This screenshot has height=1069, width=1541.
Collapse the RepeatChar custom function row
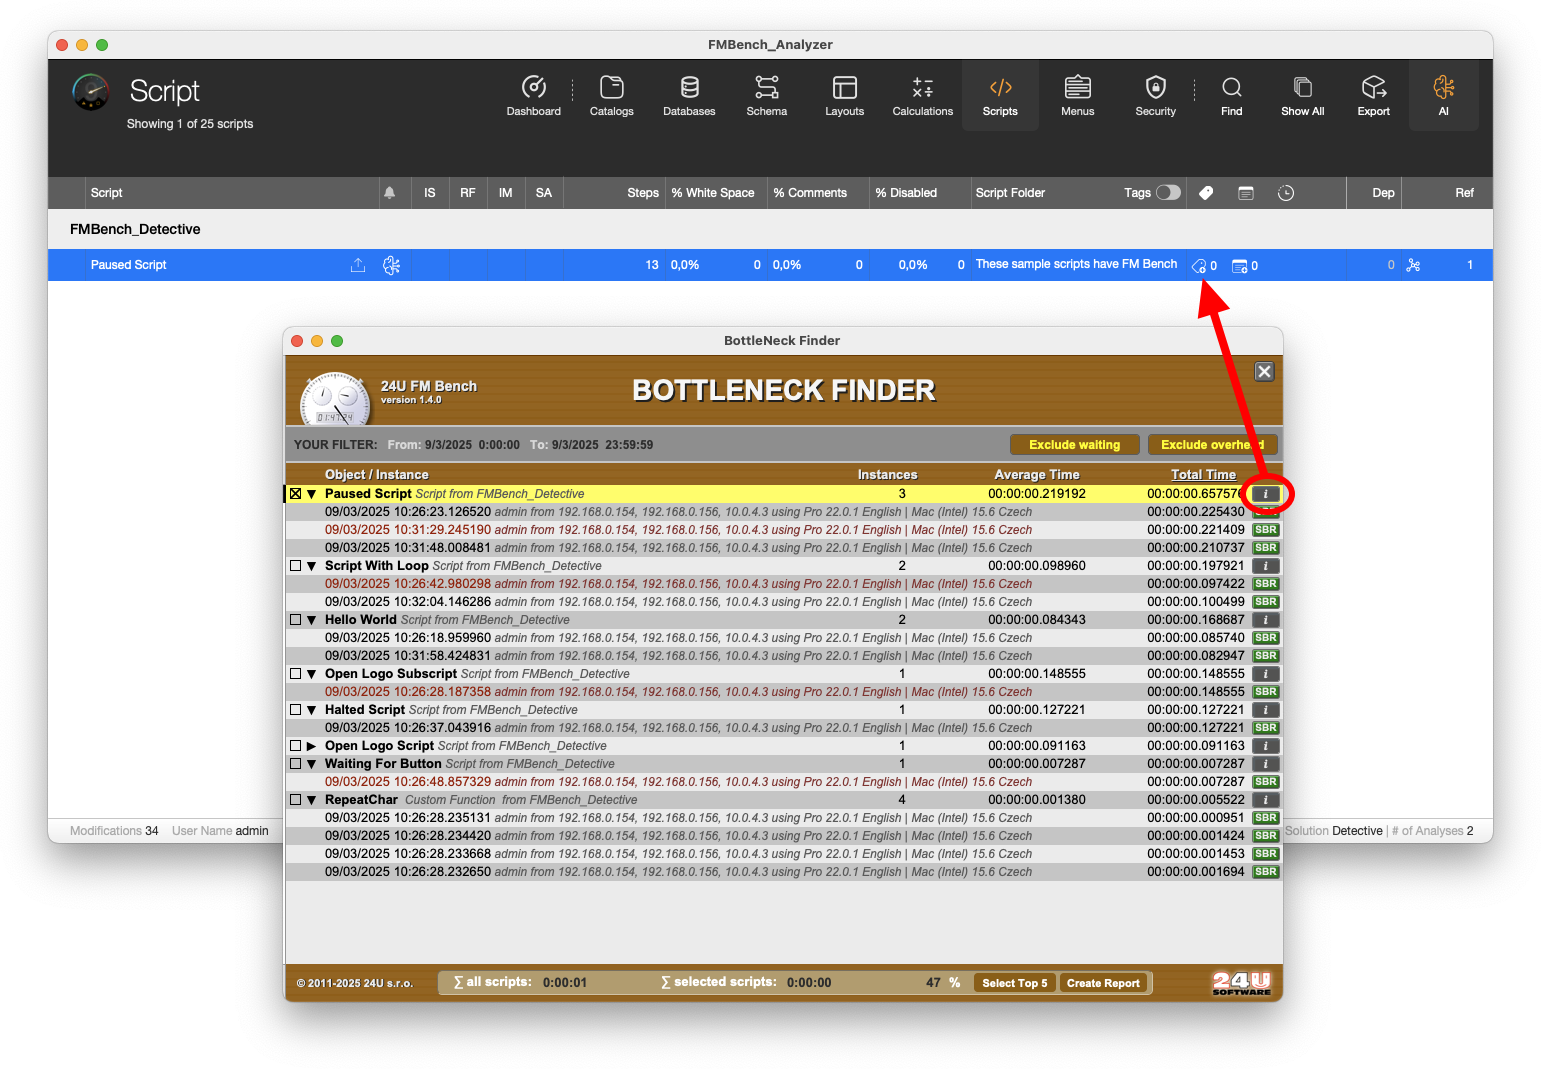(312, 800)
